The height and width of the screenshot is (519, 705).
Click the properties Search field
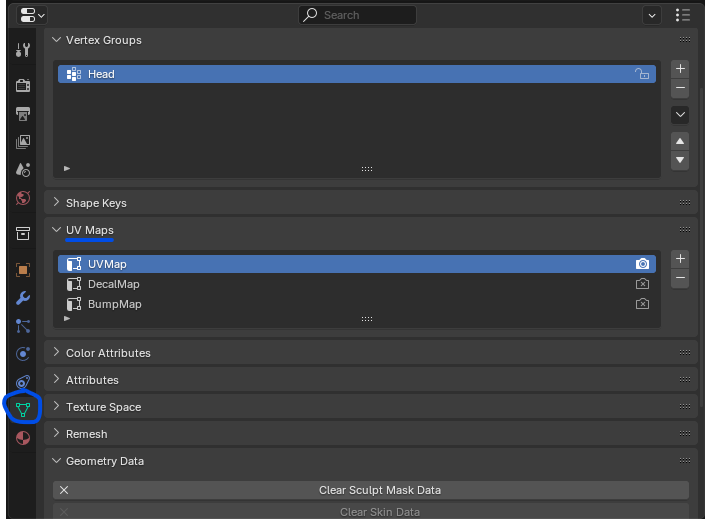point(358,15)
